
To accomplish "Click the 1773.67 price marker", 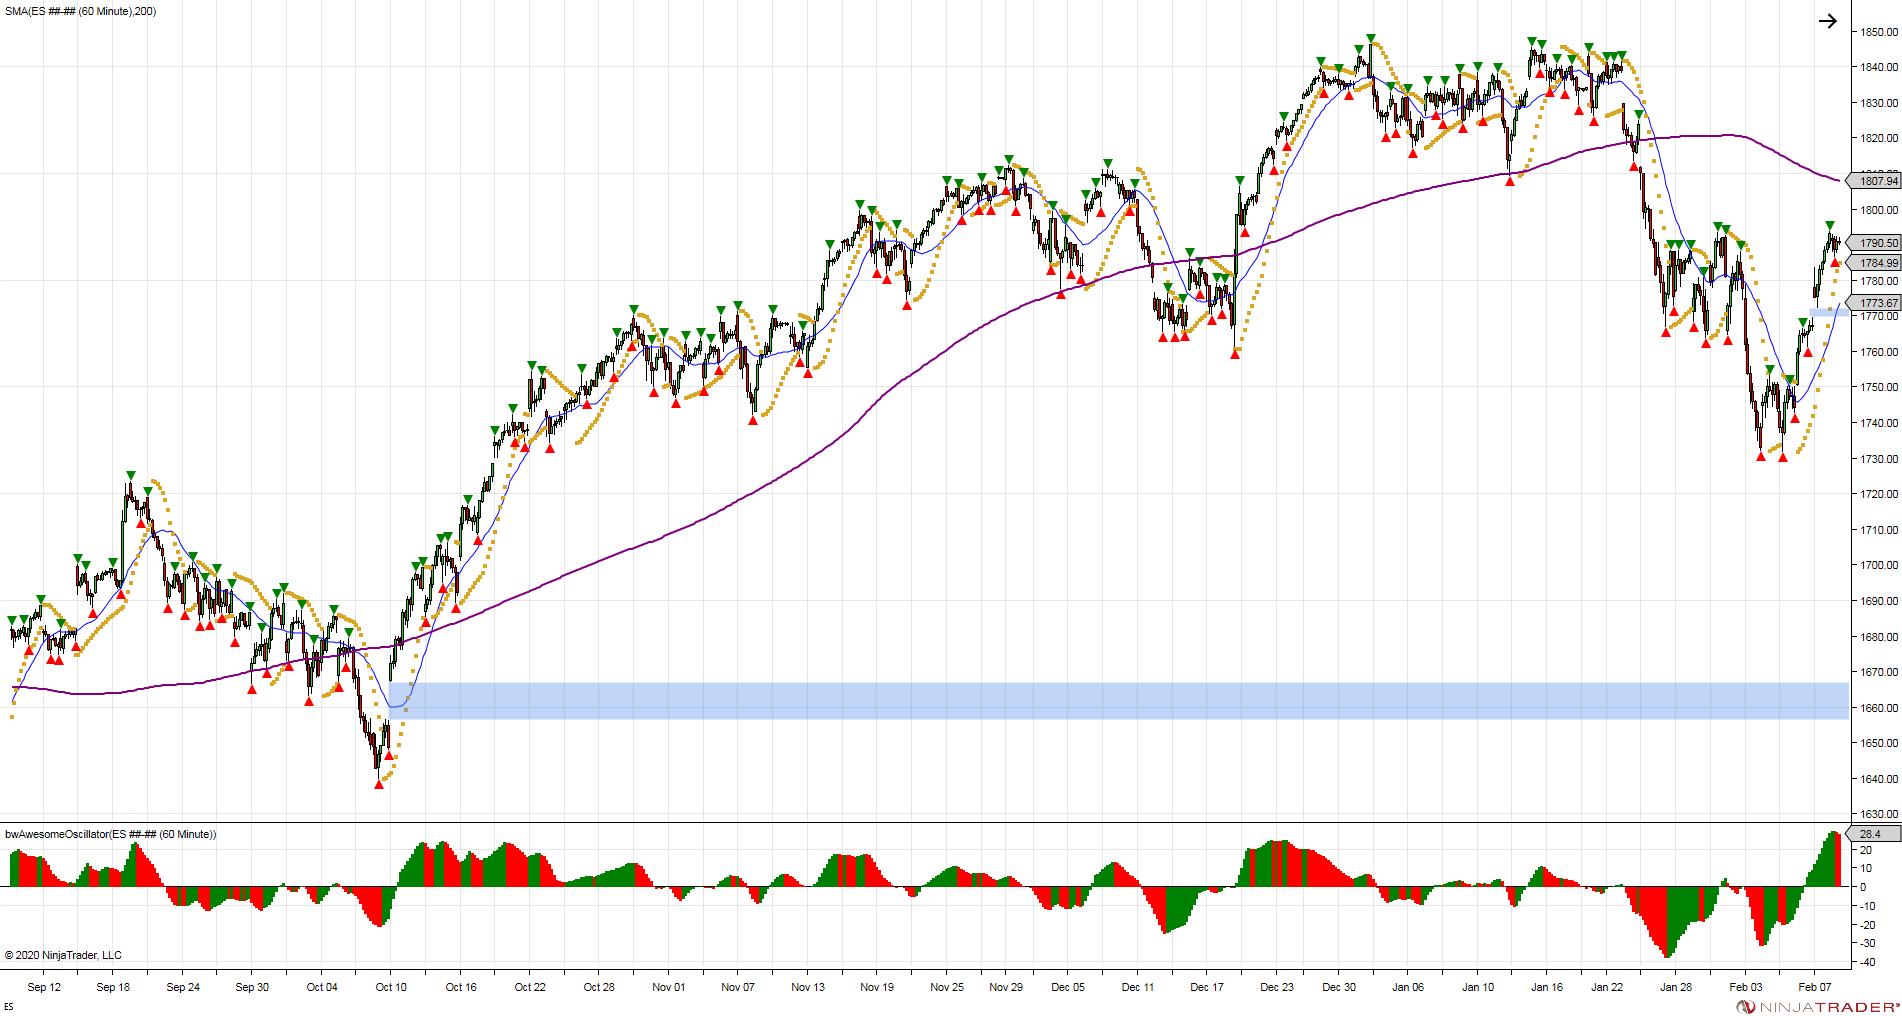I will click(1873, 303).
